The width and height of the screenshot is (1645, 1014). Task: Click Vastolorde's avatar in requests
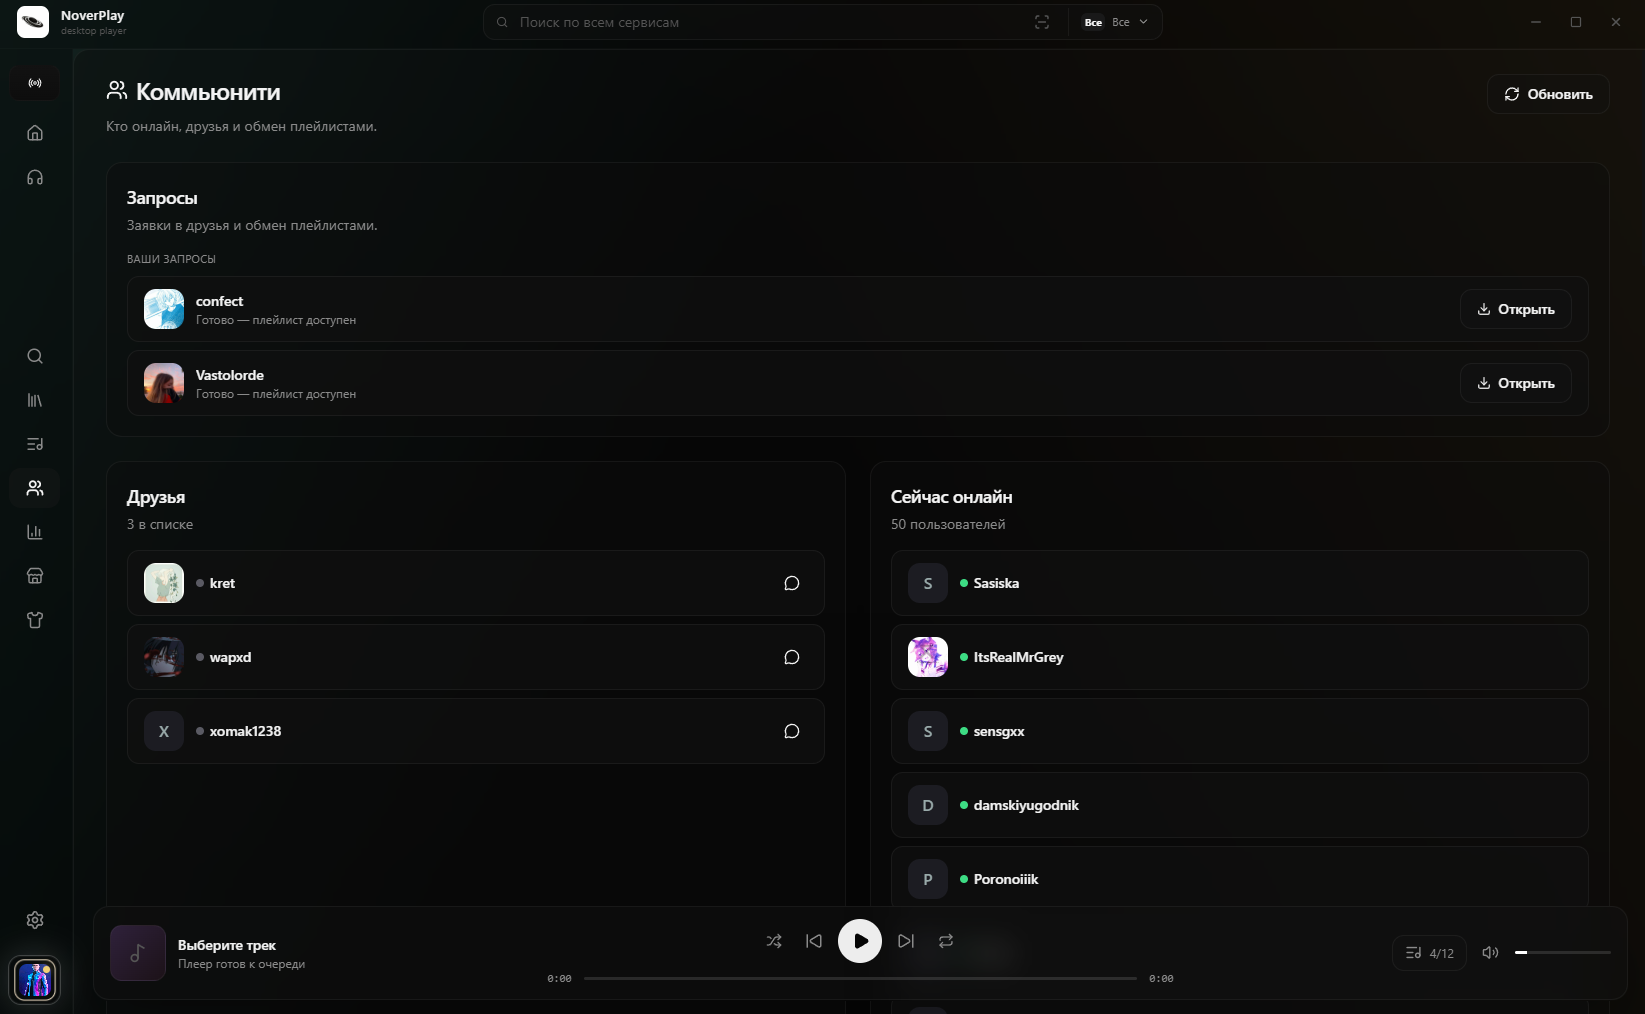coord(164,383)
